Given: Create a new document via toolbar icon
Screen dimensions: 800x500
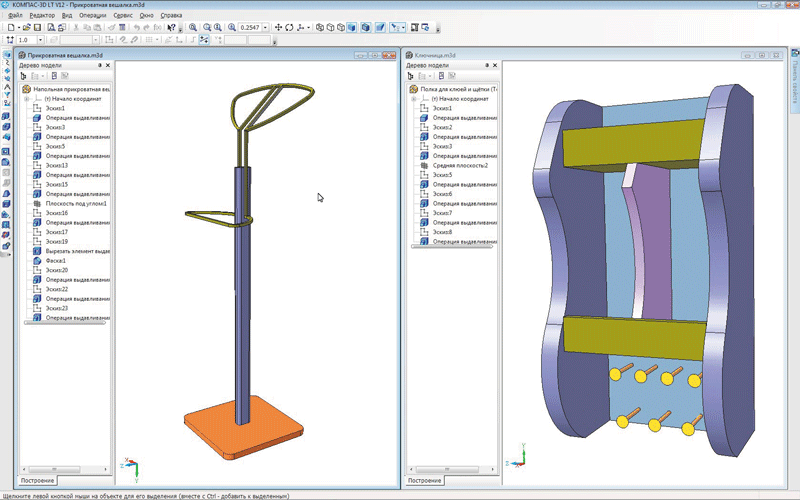Looking at the screenshot, I should coord(9,27).
